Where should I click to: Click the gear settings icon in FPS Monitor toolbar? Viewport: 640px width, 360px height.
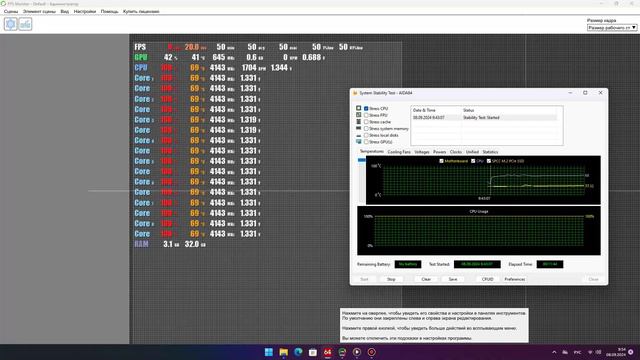[11, 24]
